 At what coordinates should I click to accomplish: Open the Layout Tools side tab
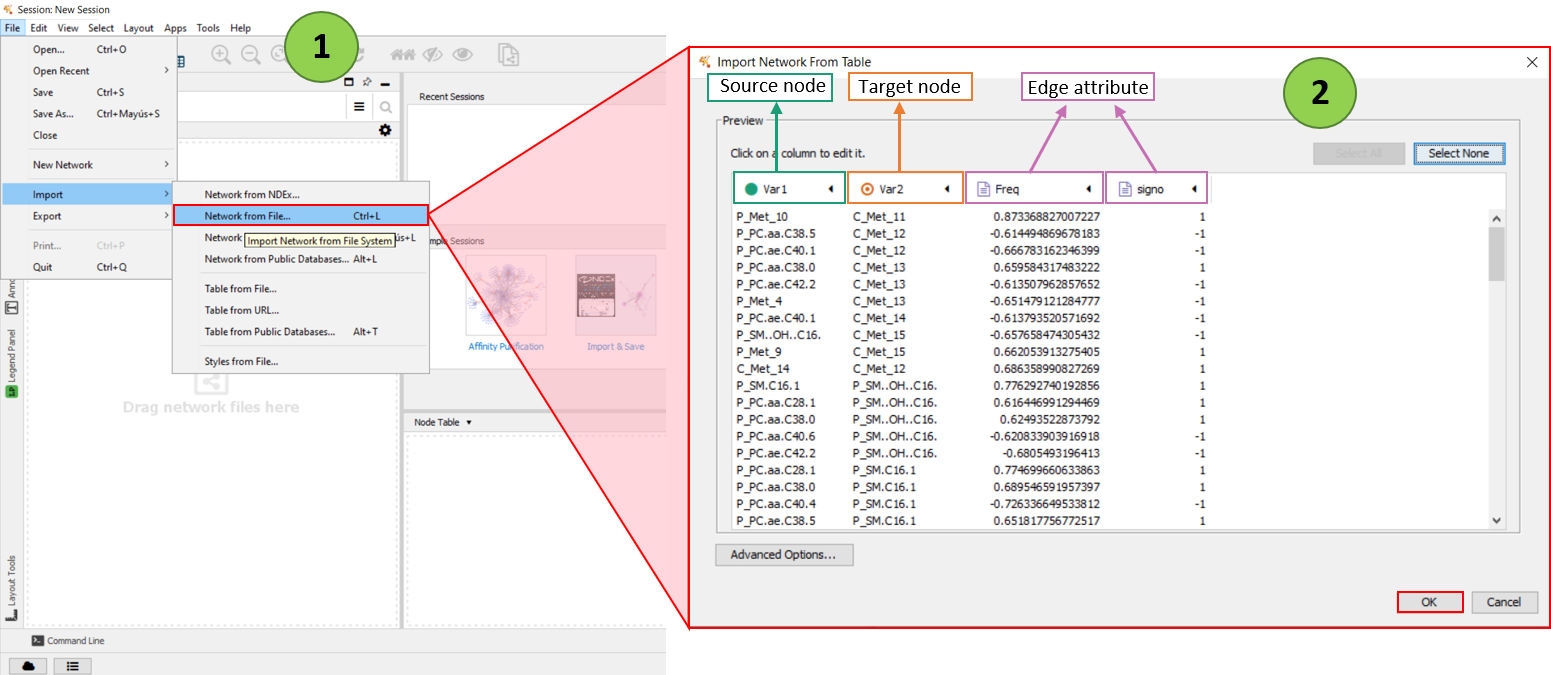point(12,588)
